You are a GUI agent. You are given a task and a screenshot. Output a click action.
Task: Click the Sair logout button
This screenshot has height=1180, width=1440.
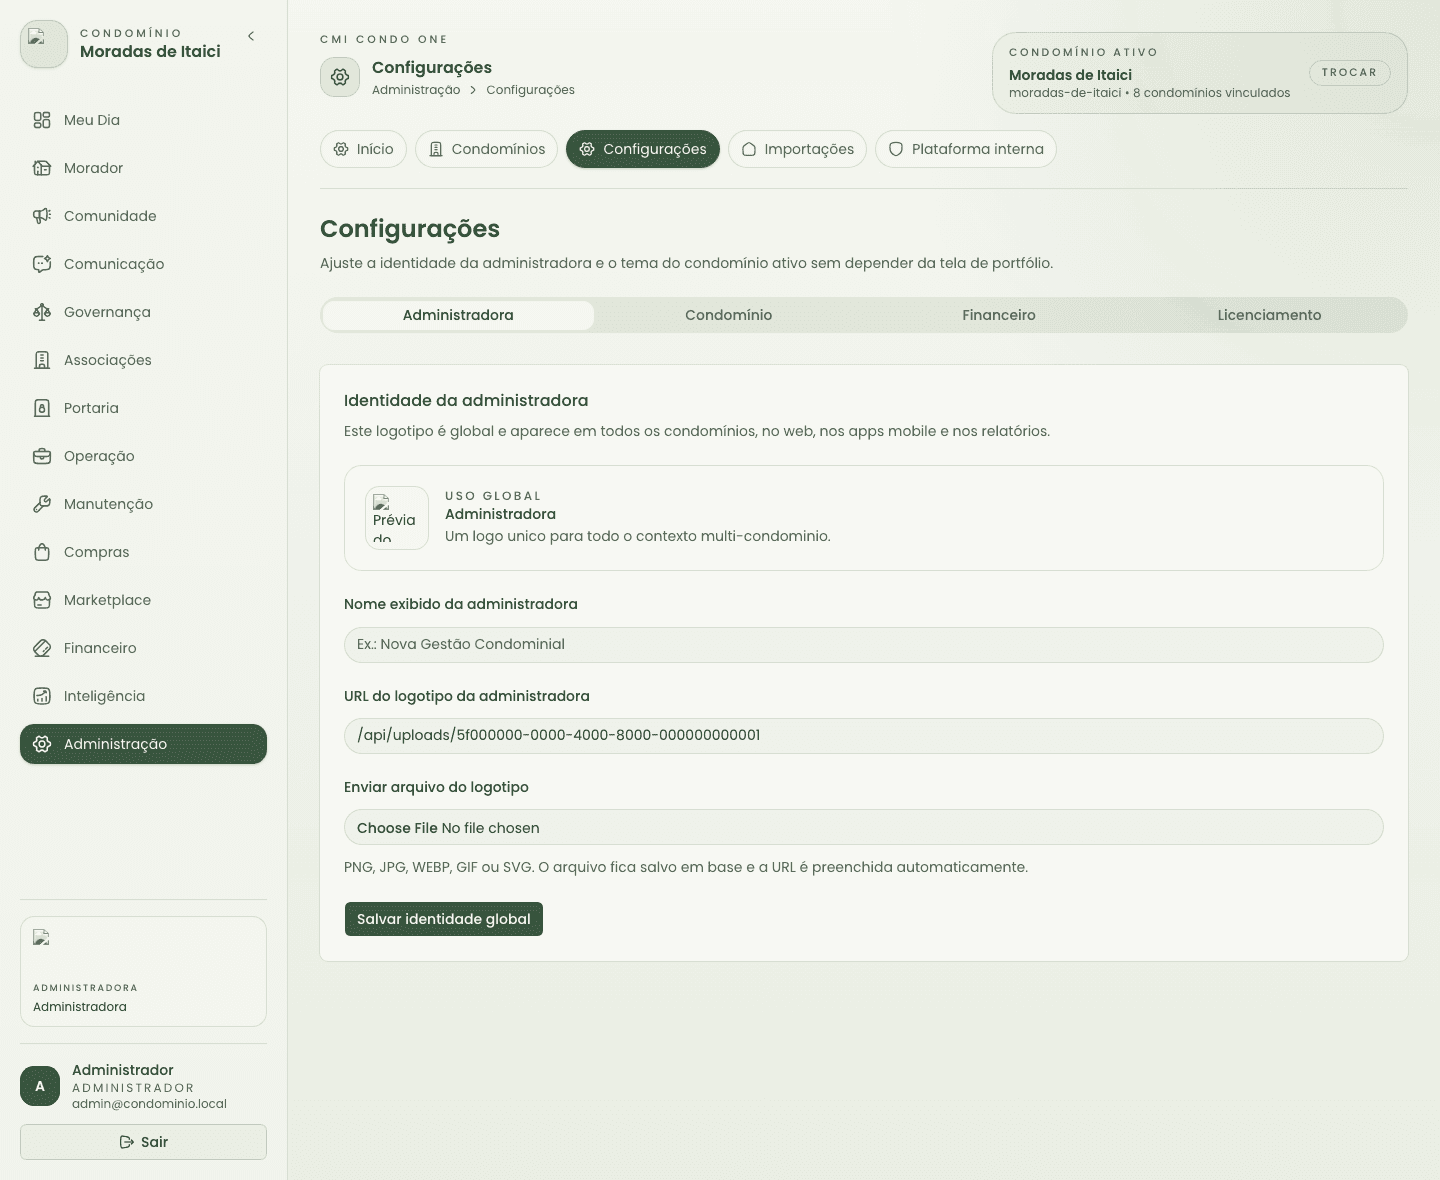143,1142
